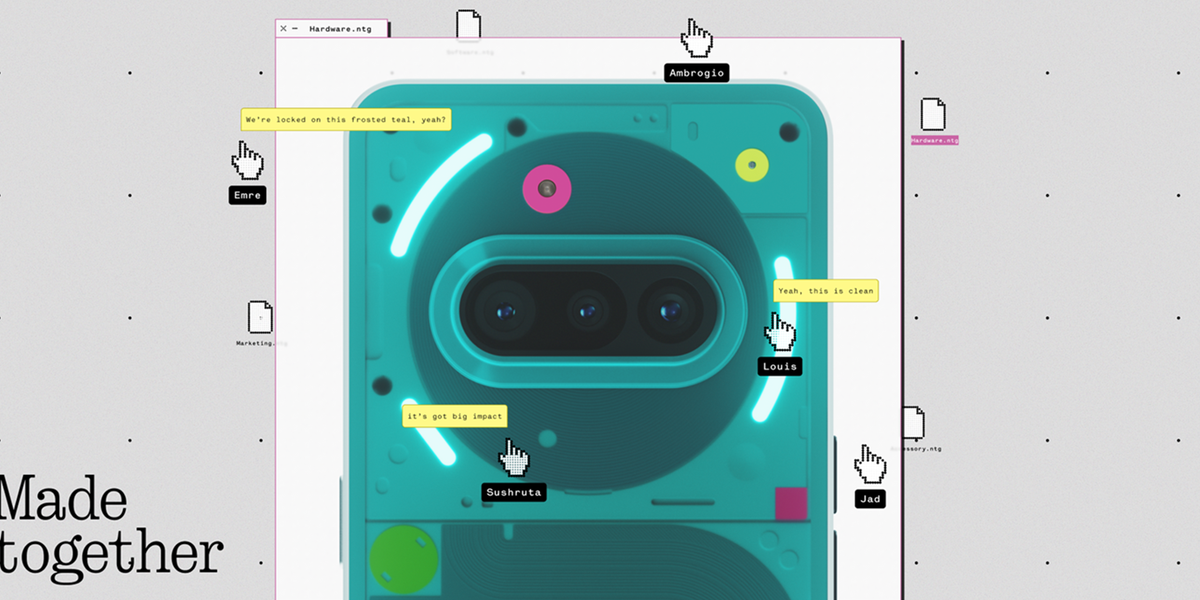Select the green circle at the phone's lower left
The width and height of the screenshot is (1200, 600).
[404, 559]
